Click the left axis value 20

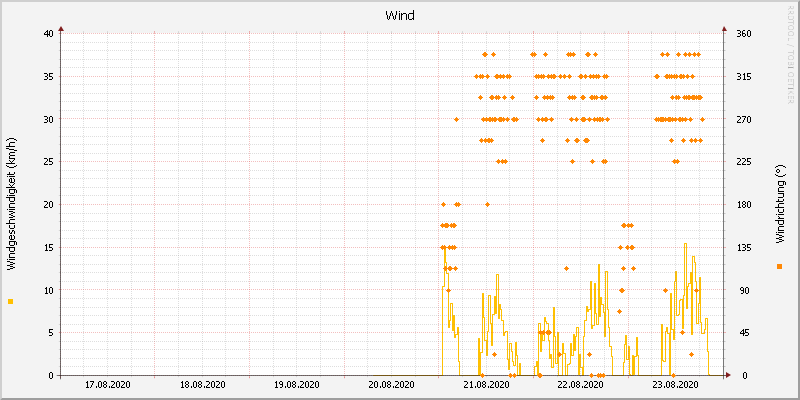[48, 205]
